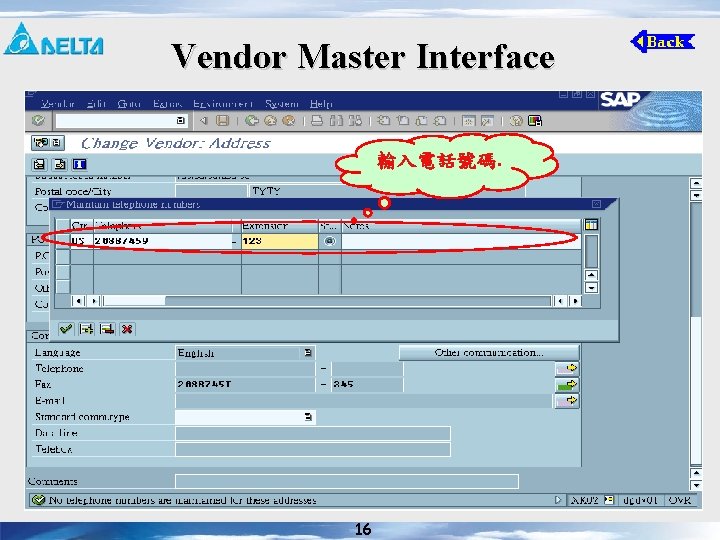Click the Extension column header
This screenshot has width=720, height=540.
tap(280, 225)
